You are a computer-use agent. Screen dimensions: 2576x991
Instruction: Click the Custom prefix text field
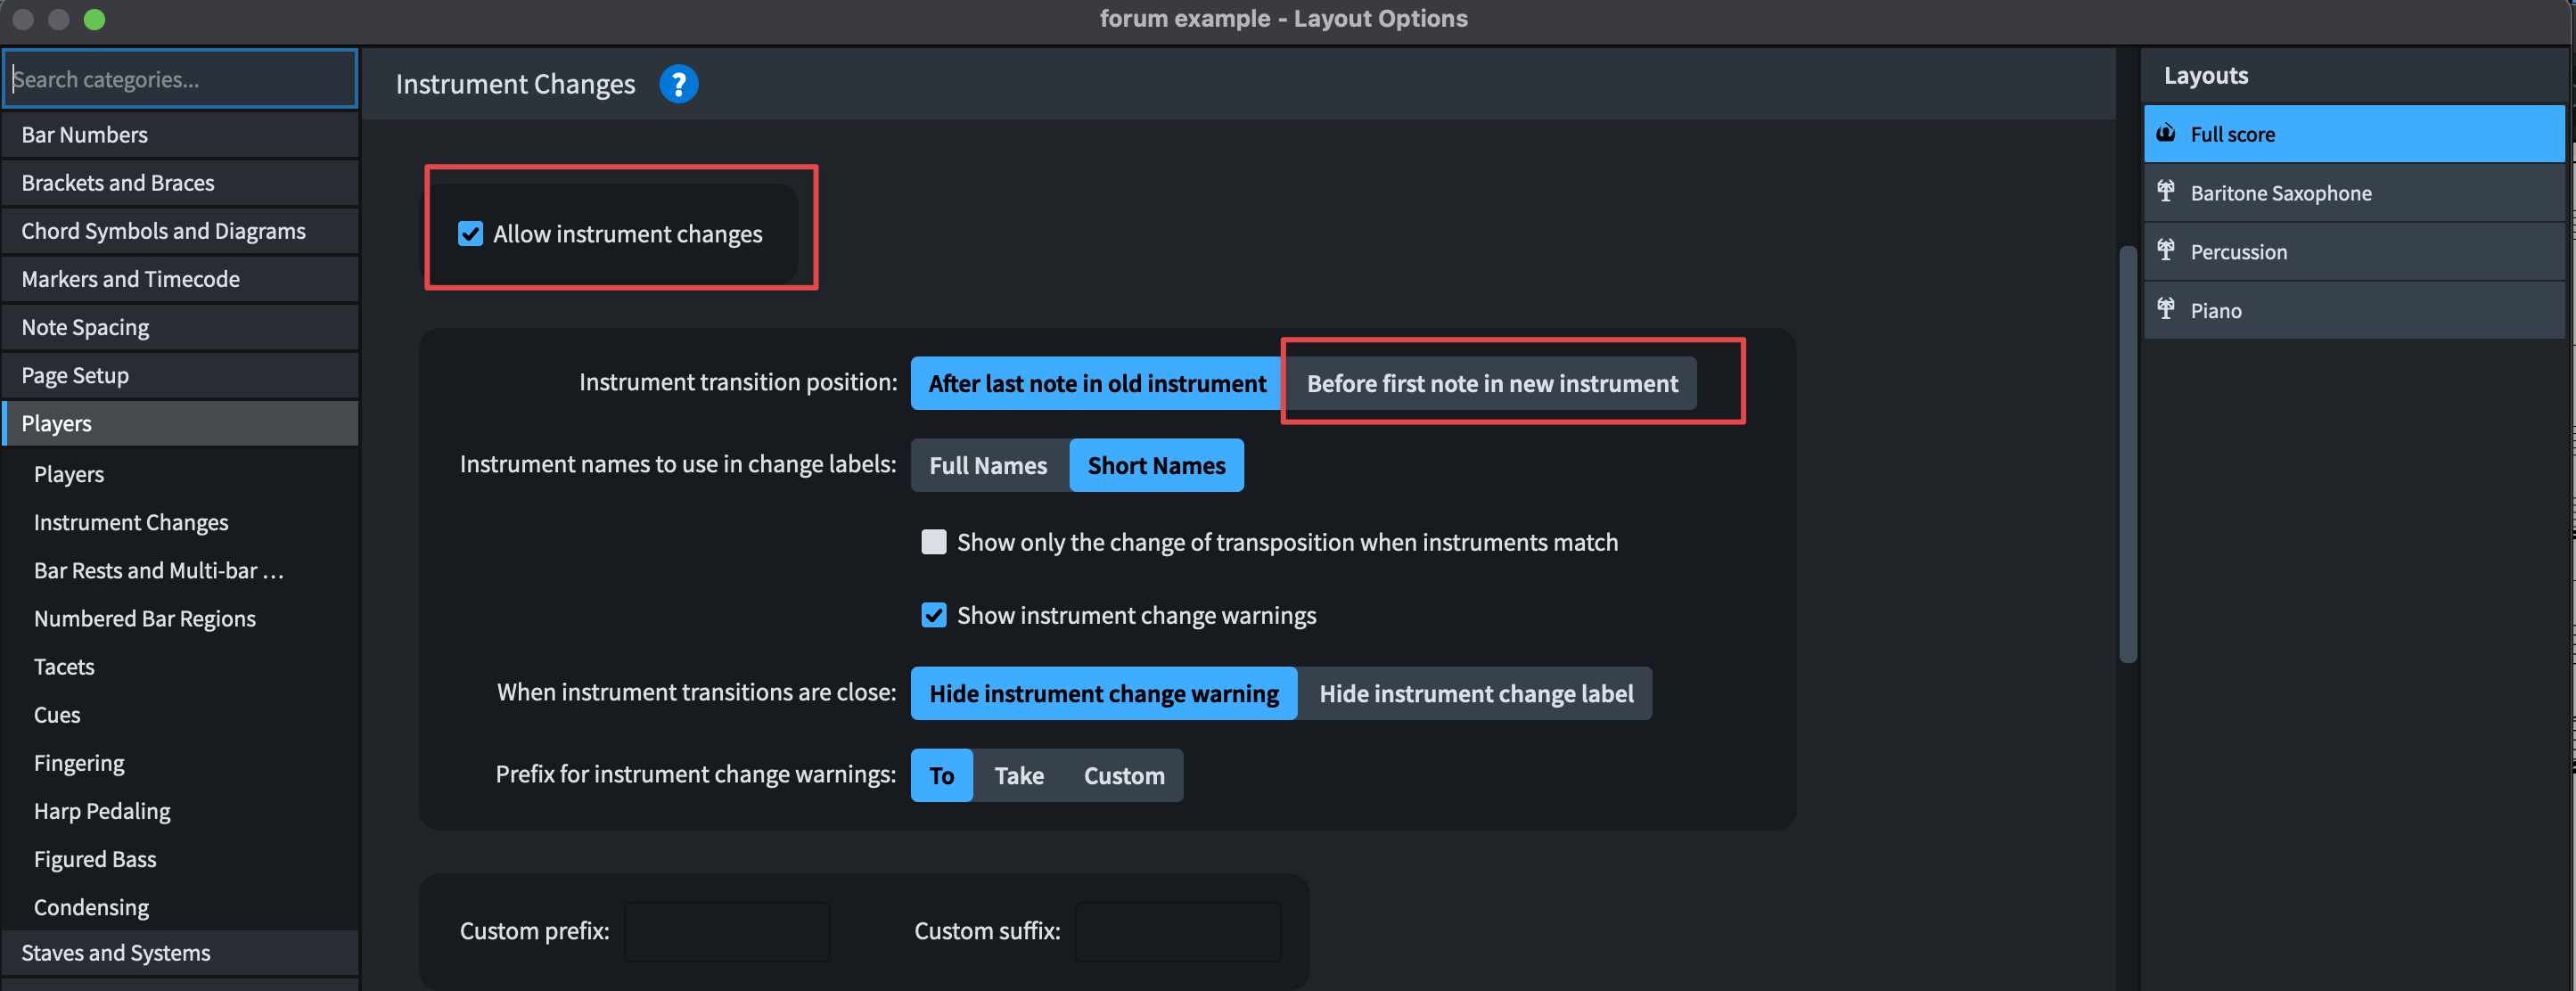pyautogui.click(x=726, y=931)
